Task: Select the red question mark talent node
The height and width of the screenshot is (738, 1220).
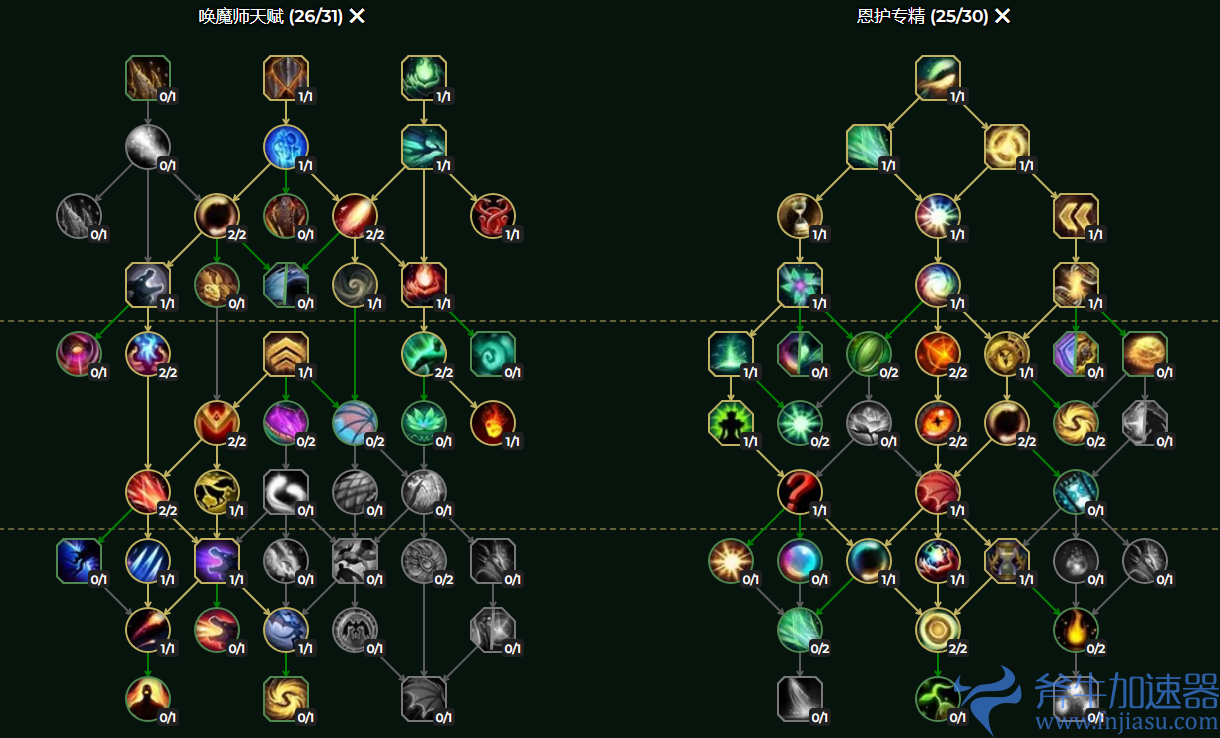Action: point(800,491)
